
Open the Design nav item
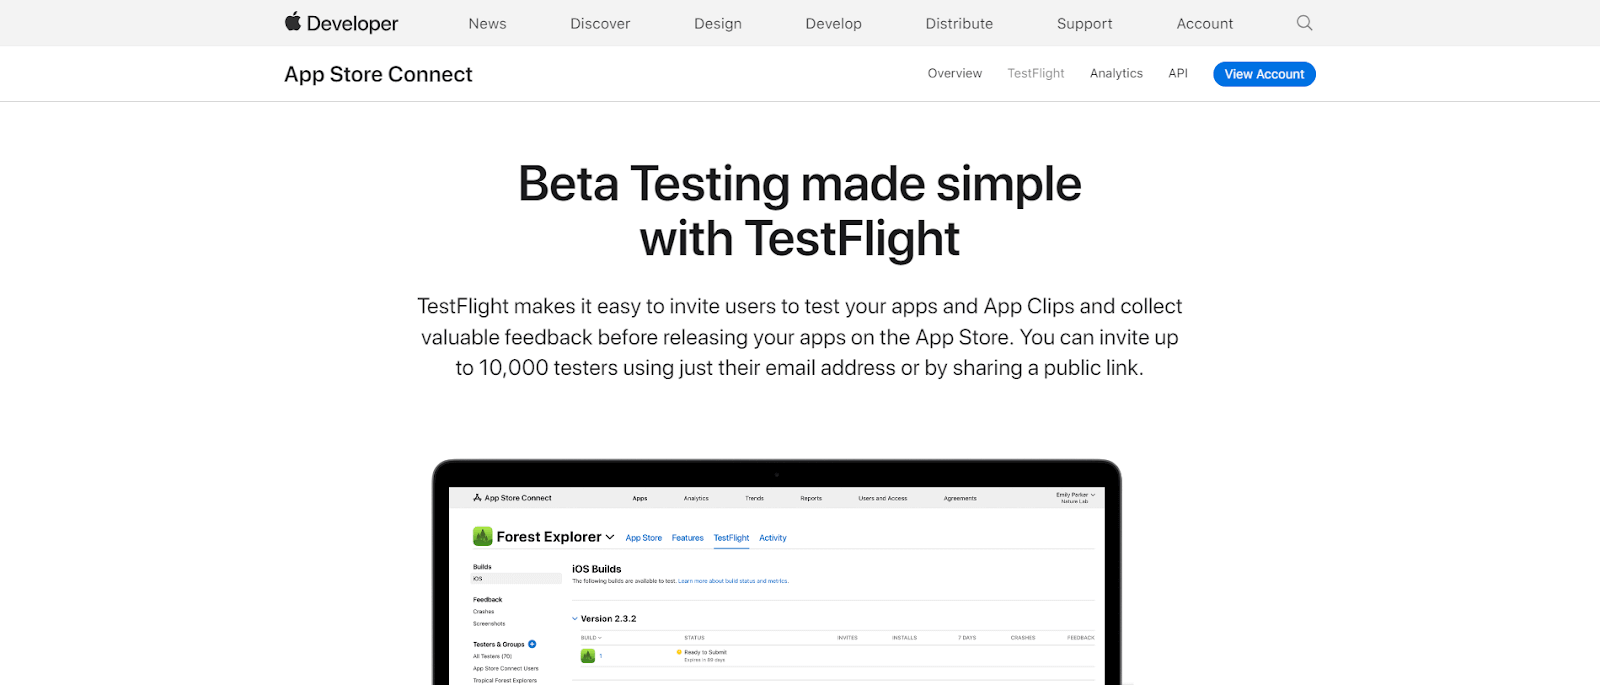[x=718, y=24]
